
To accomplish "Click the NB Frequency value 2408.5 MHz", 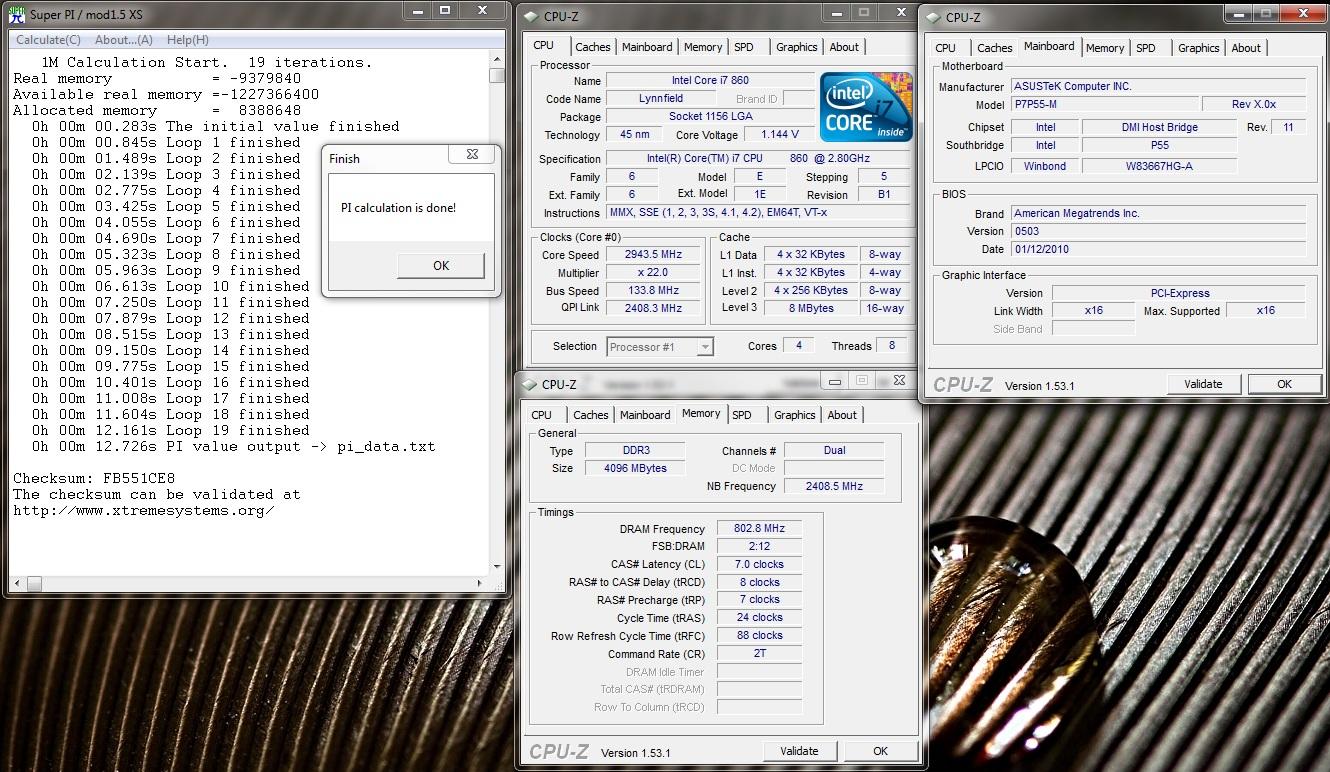I will click(834, 486).
